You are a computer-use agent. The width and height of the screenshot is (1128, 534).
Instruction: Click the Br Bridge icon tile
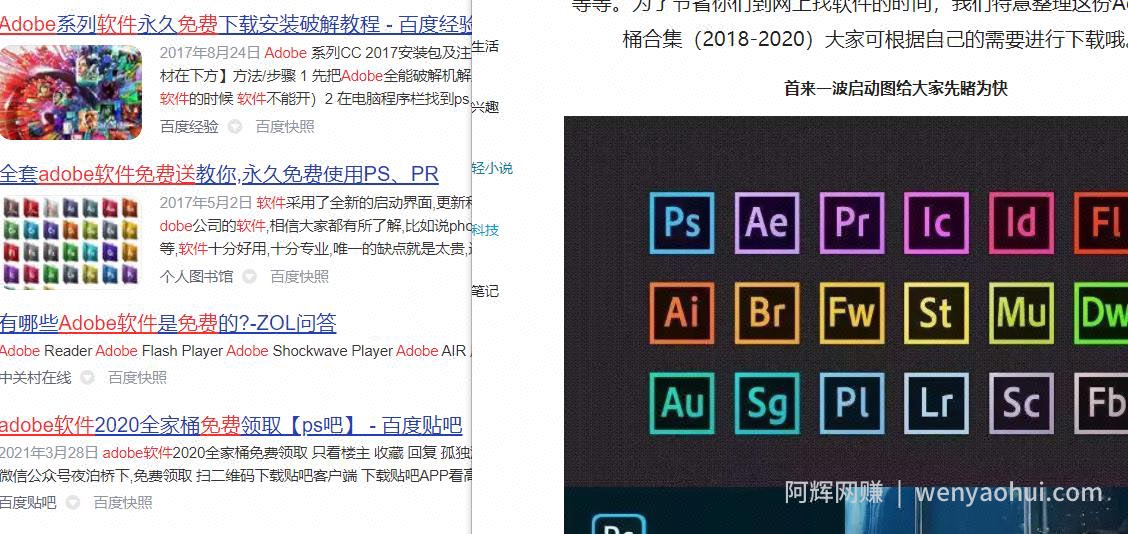(767, 312)
